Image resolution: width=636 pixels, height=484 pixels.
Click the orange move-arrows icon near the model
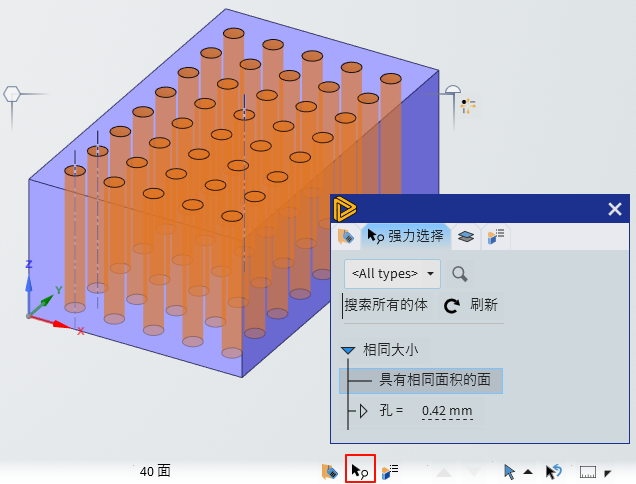[x=468, y=106]
